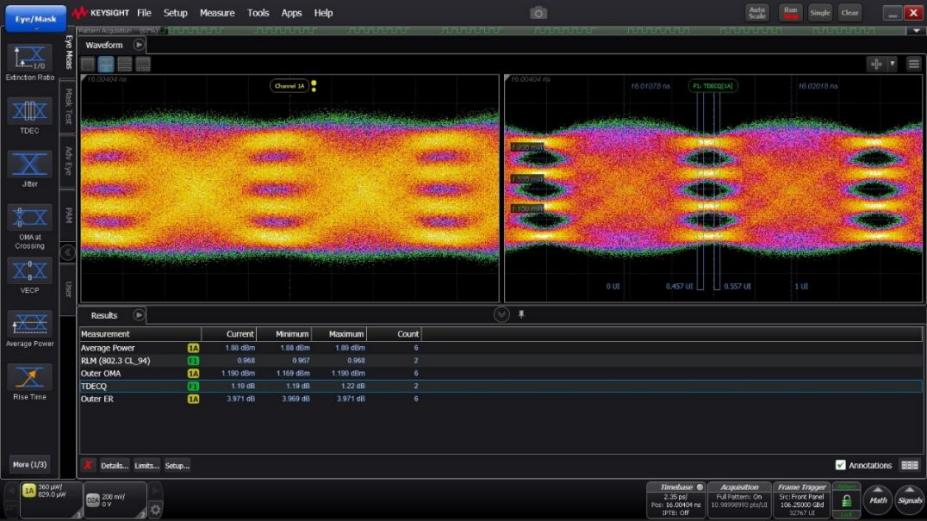Click the Auto Scale button

pyautogui.click(x=757, y=13)
